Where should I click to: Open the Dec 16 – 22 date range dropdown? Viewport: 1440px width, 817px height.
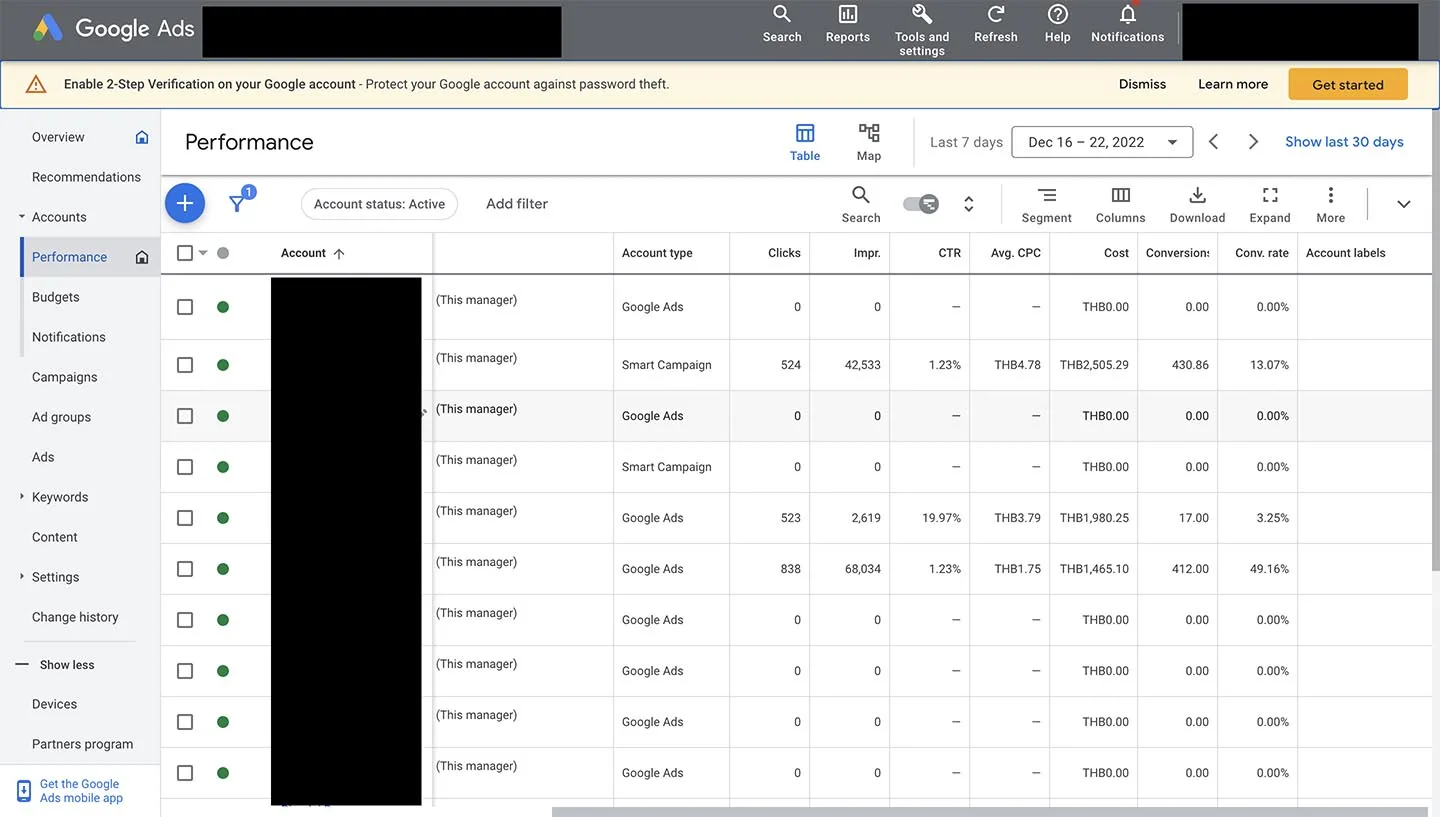(x=1101, y=141)
